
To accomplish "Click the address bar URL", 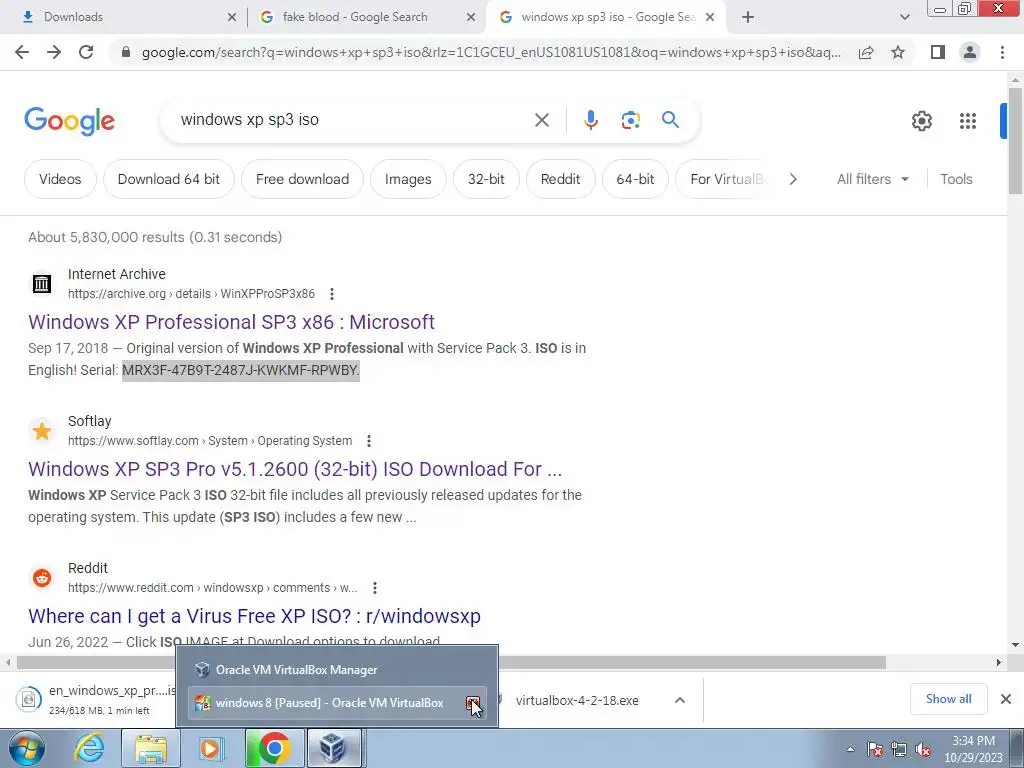I will point(491,52).
